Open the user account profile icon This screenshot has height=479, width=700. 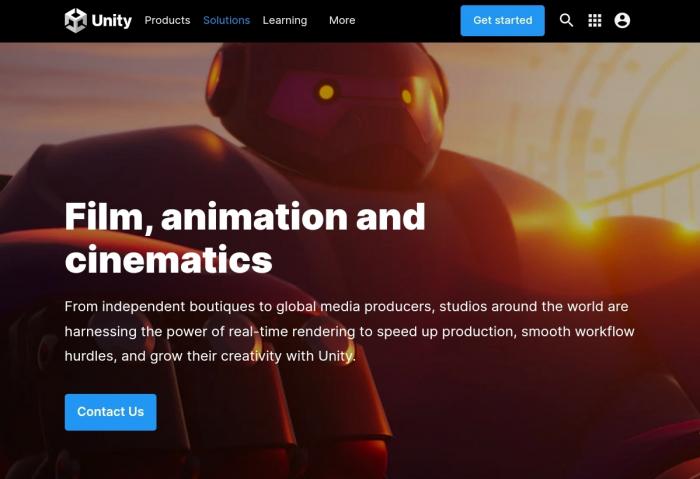pos(622,20)
